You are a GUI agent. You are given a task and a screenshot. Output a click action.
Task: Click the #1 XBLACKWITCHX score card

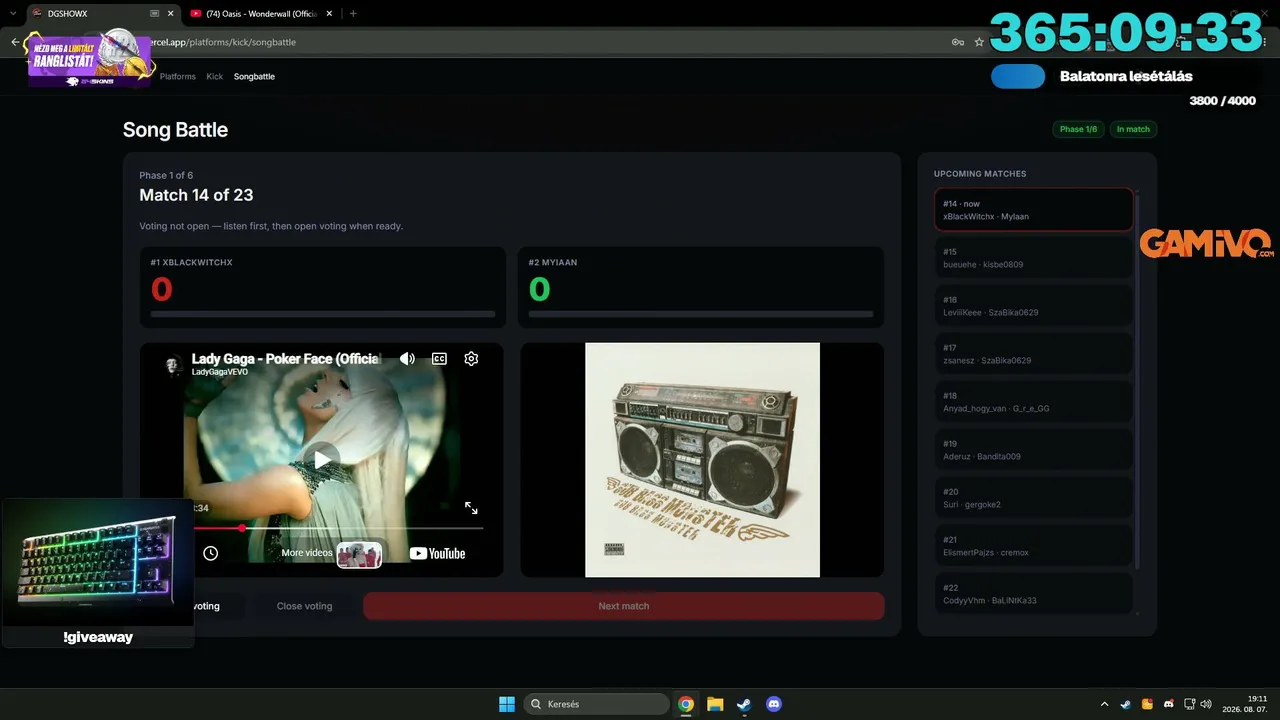coord(323,287)
